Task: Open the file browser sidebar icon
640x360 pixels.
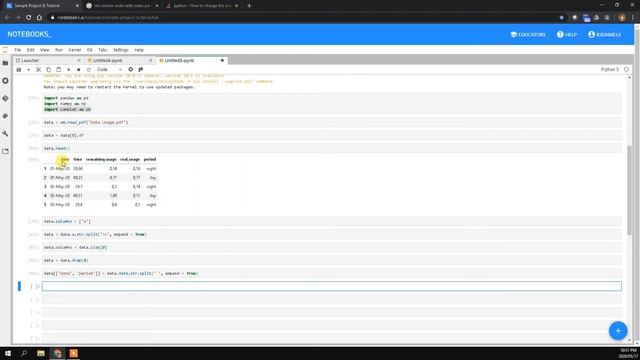Action: tap(5, 63)
